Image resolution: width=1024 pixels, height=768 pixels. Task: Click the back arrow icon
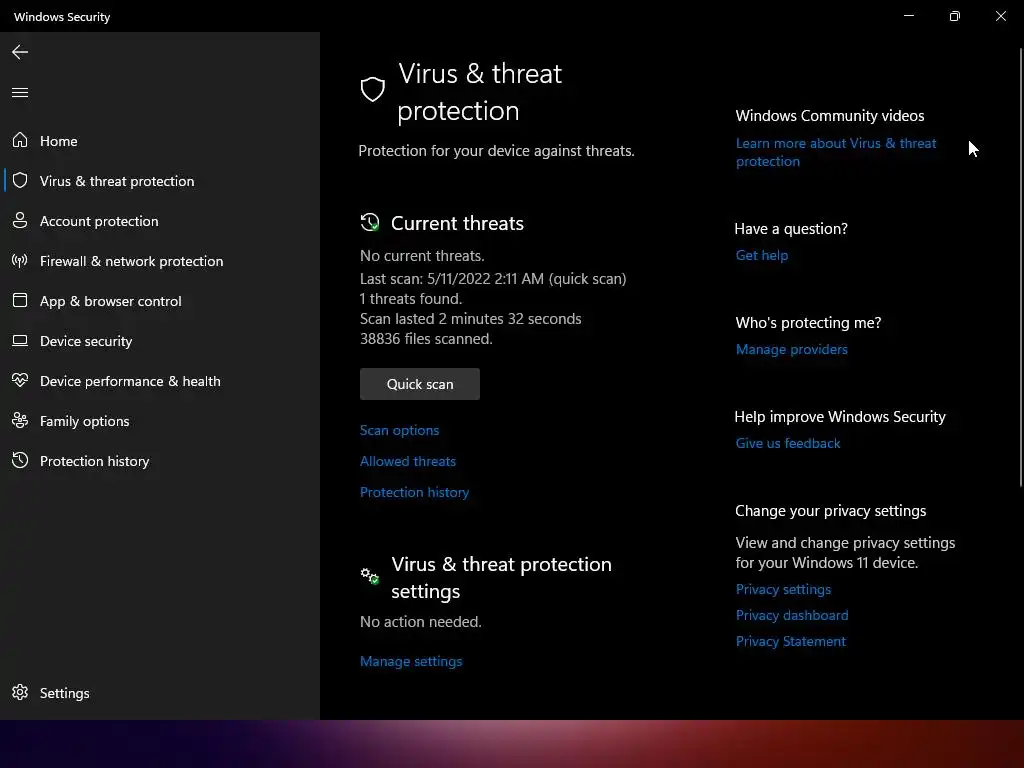20,52
